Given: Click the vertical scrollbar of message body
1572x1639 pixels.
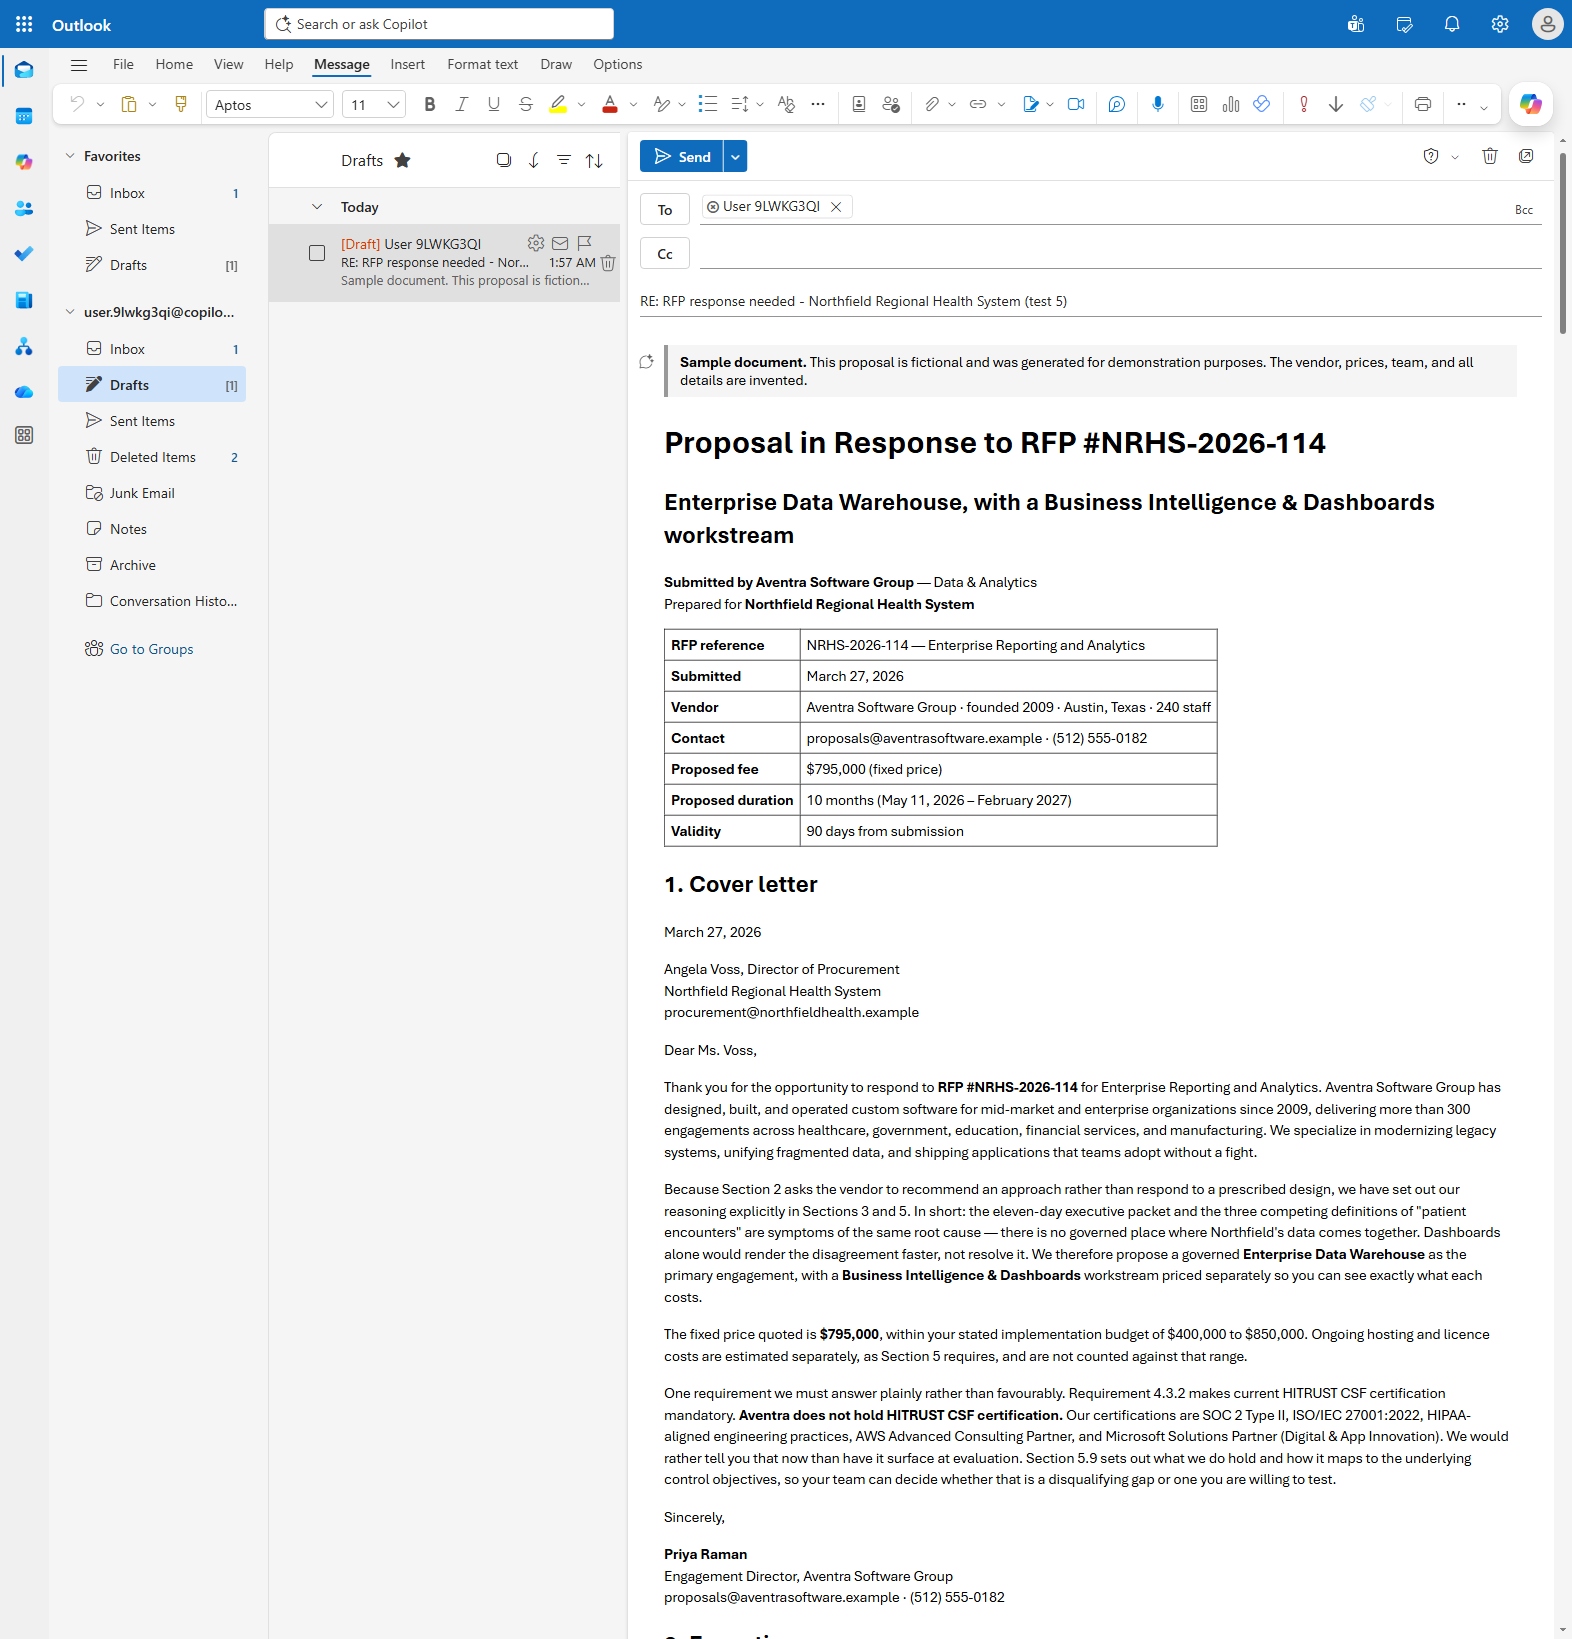Looking at the screenshot, I should (1563, 244).
